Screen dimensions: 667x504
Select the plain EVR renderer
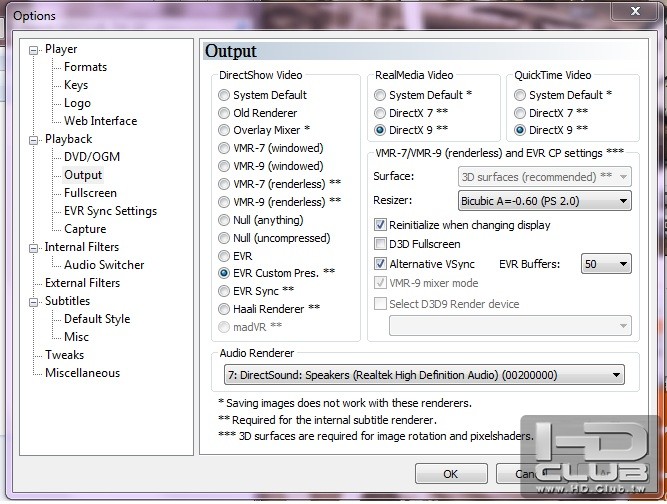(x=224, y=256)
